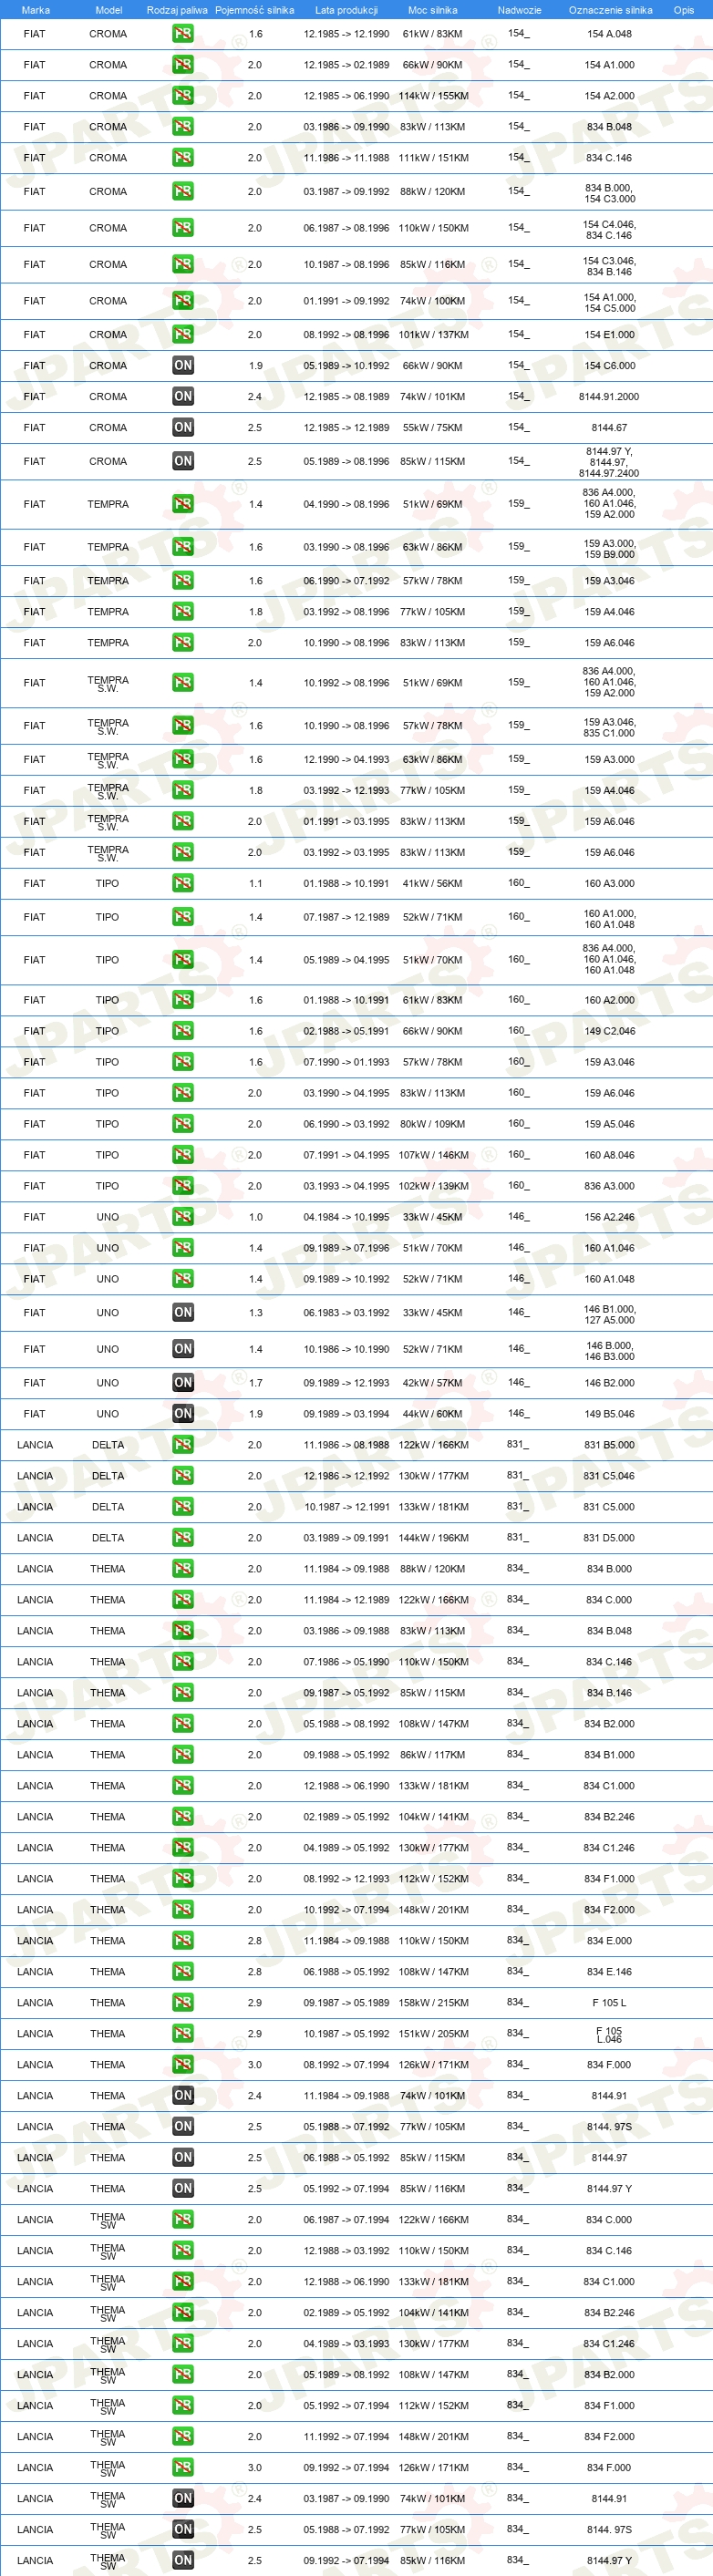Click the Oznaczenie silnika column header
This screenshot has height=2576, width=713.
tap(610, 10)
